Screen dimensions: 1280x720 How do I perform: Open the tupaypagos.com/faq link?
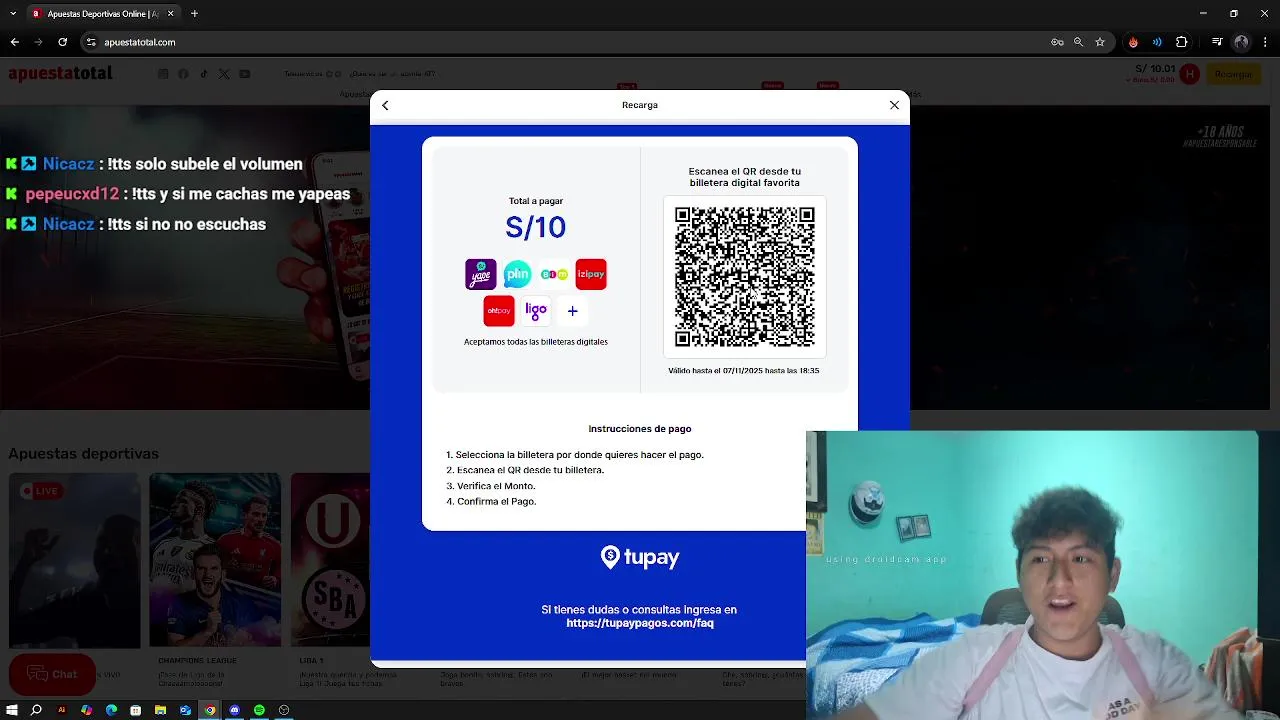tap(640, 623)
